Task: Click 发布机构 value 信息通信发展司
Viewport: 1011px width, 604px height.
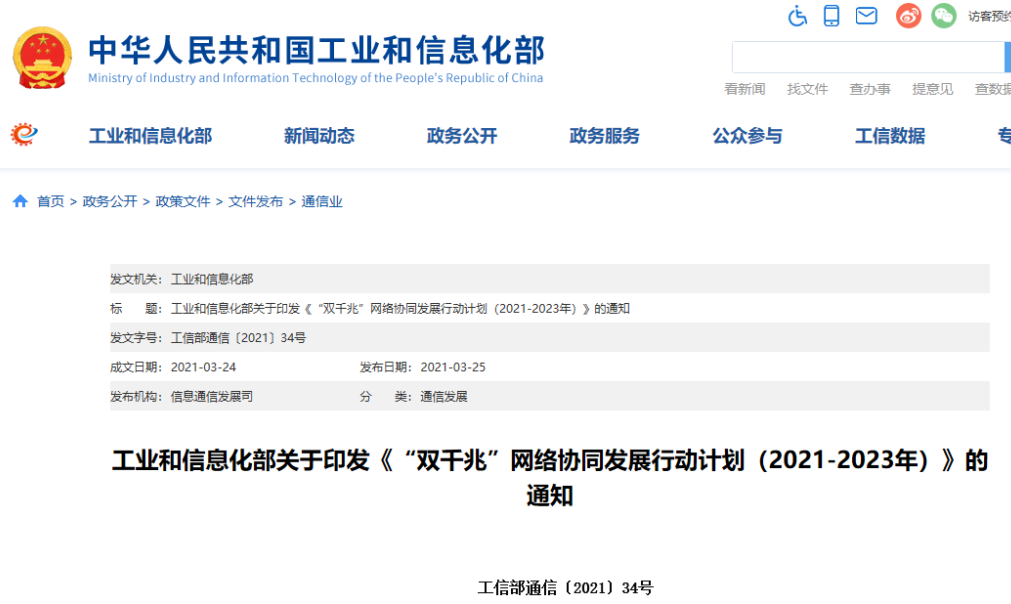Action: pos(211,396)
